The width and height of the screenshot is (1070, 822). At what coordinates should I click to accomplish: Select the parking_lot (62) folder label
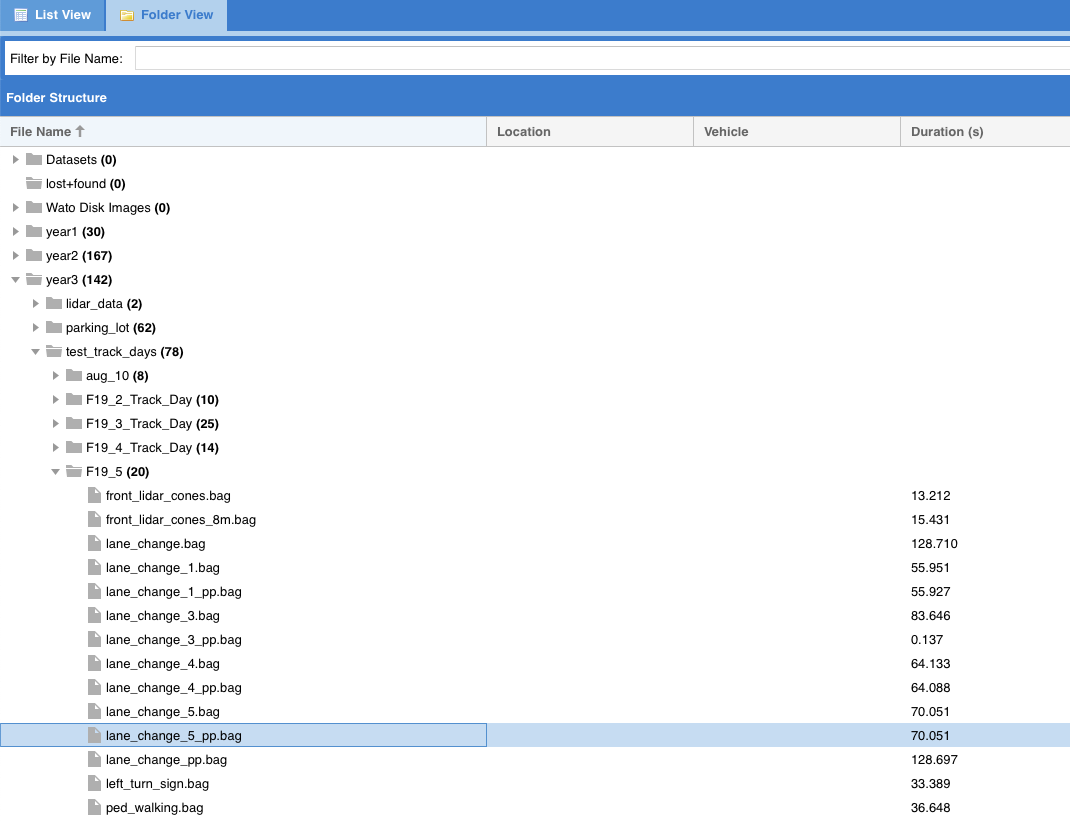coord(111,327)
